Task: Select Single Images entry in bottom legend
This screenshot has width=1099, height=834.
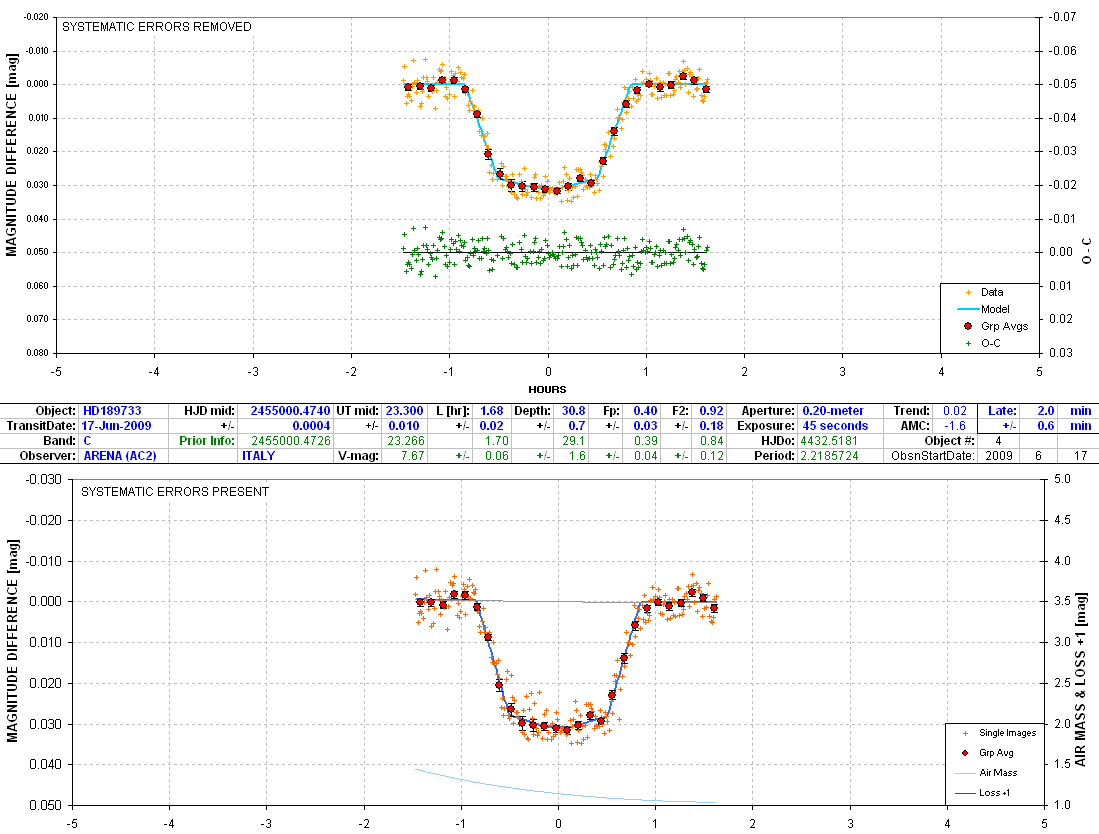Action: tap(1006, 733)
